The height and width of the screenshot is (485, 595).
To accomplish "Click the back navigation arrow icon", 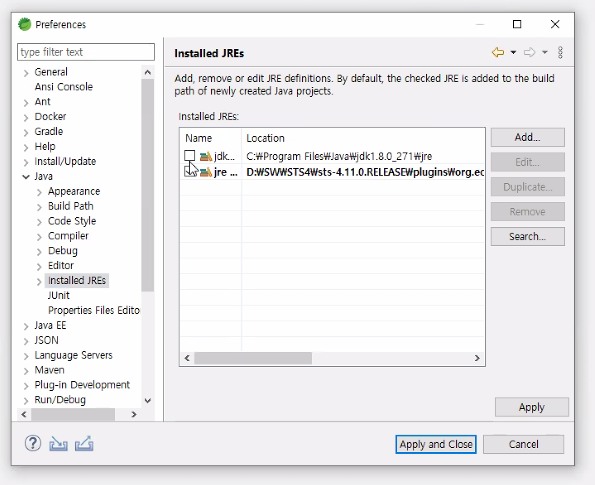I will click(498, 52).
